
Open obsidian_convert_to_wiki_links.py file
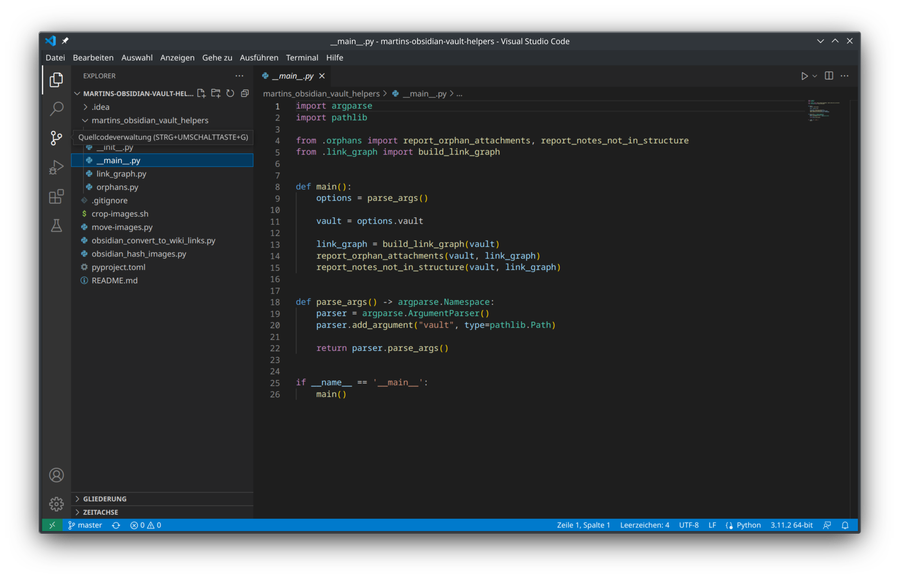click(162, 240)
